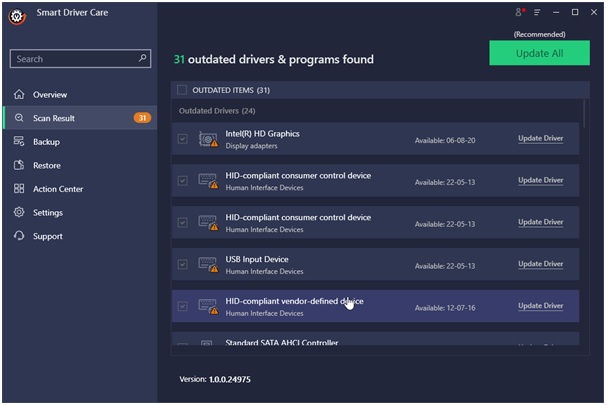Click Update Driver for USB Input Device
The image size is (608, 405).
tap(540, 264)
